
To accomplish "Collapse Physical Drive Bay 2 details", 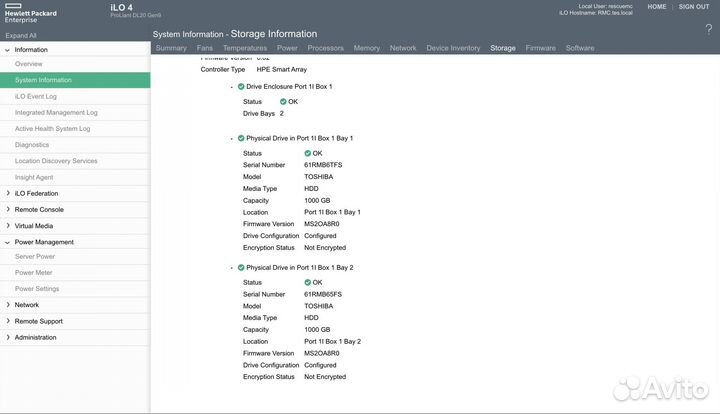I will [x=231, y=268].
